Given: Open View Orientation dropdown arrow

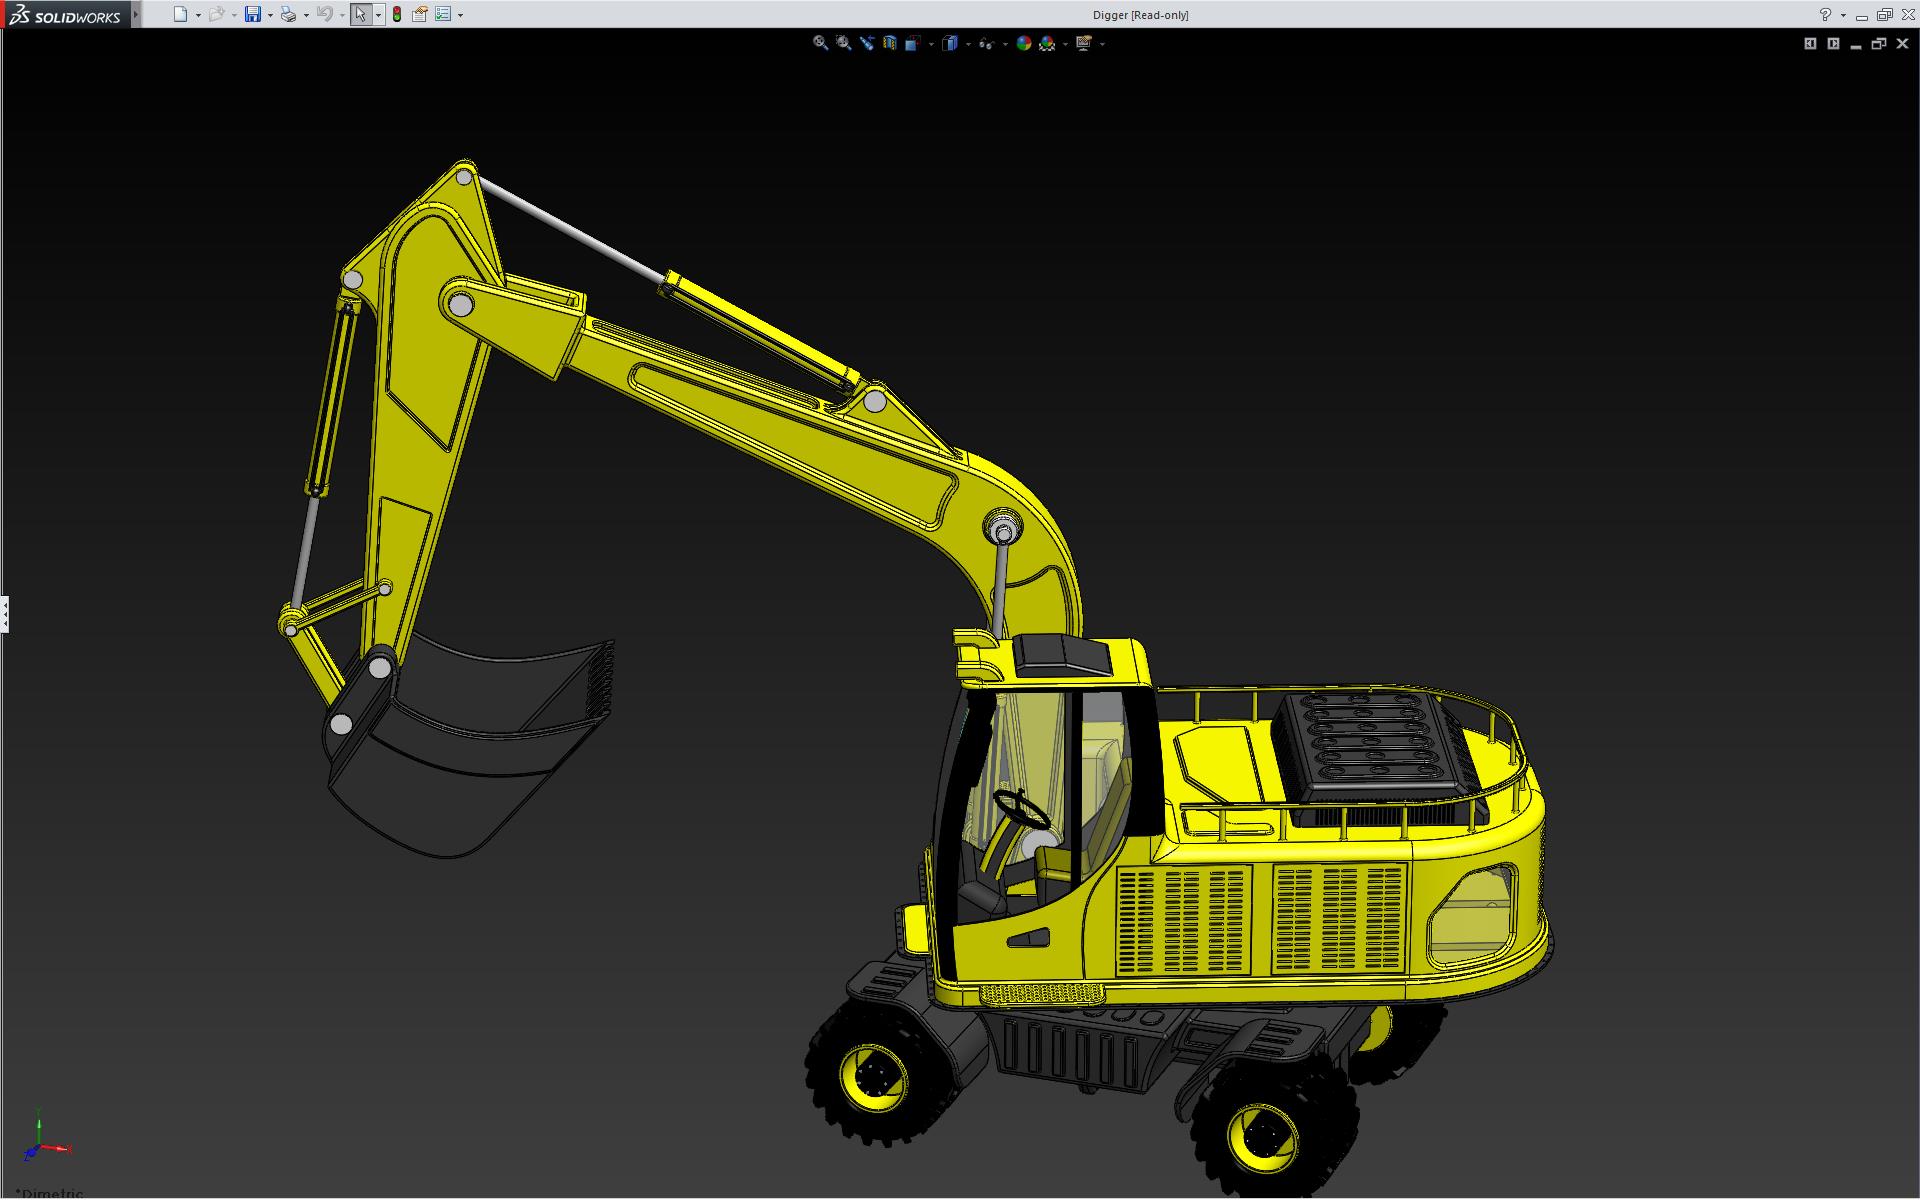Looking at the screenshot, I should coord(931,44).
